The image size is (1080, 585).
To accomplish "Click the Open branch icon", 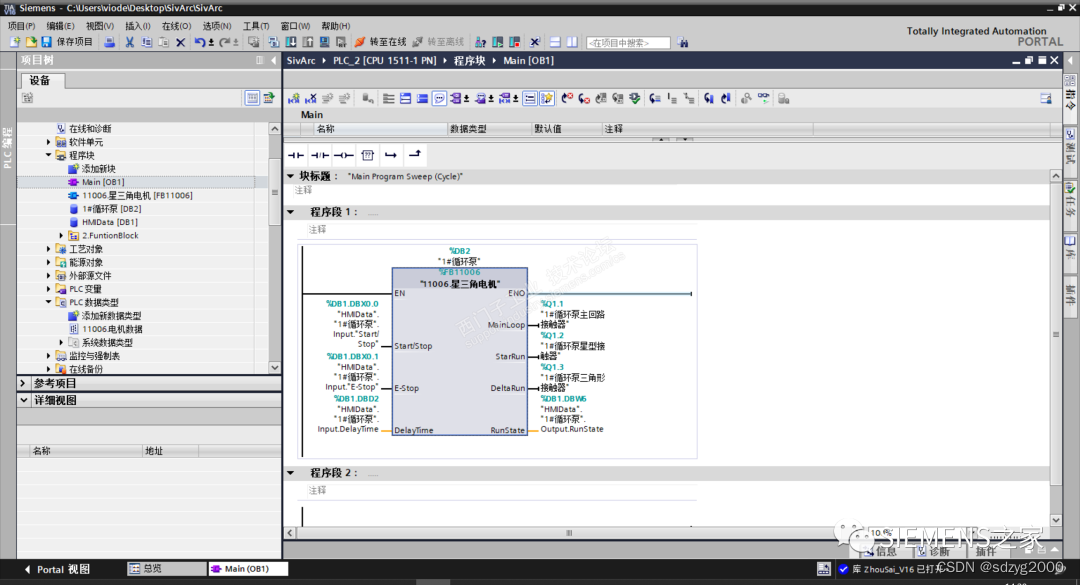I will [x=391, y=155].
